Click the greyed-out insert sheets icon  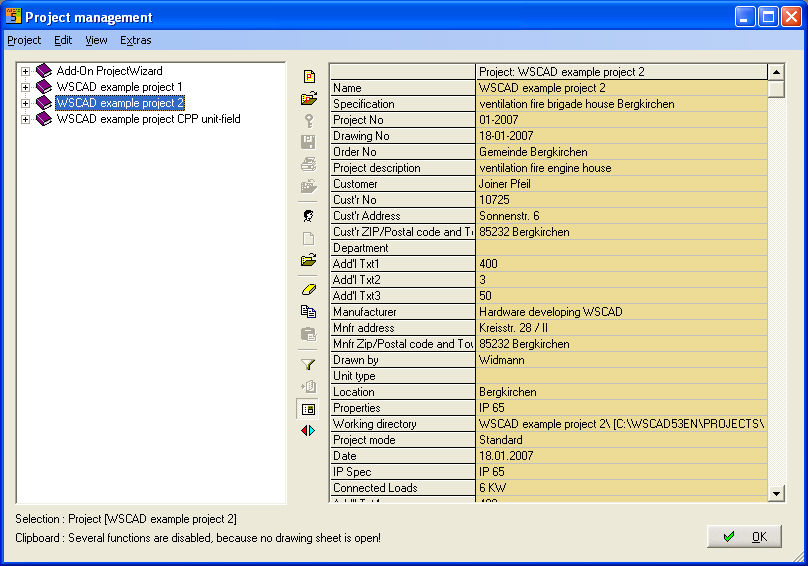point(309,386)
